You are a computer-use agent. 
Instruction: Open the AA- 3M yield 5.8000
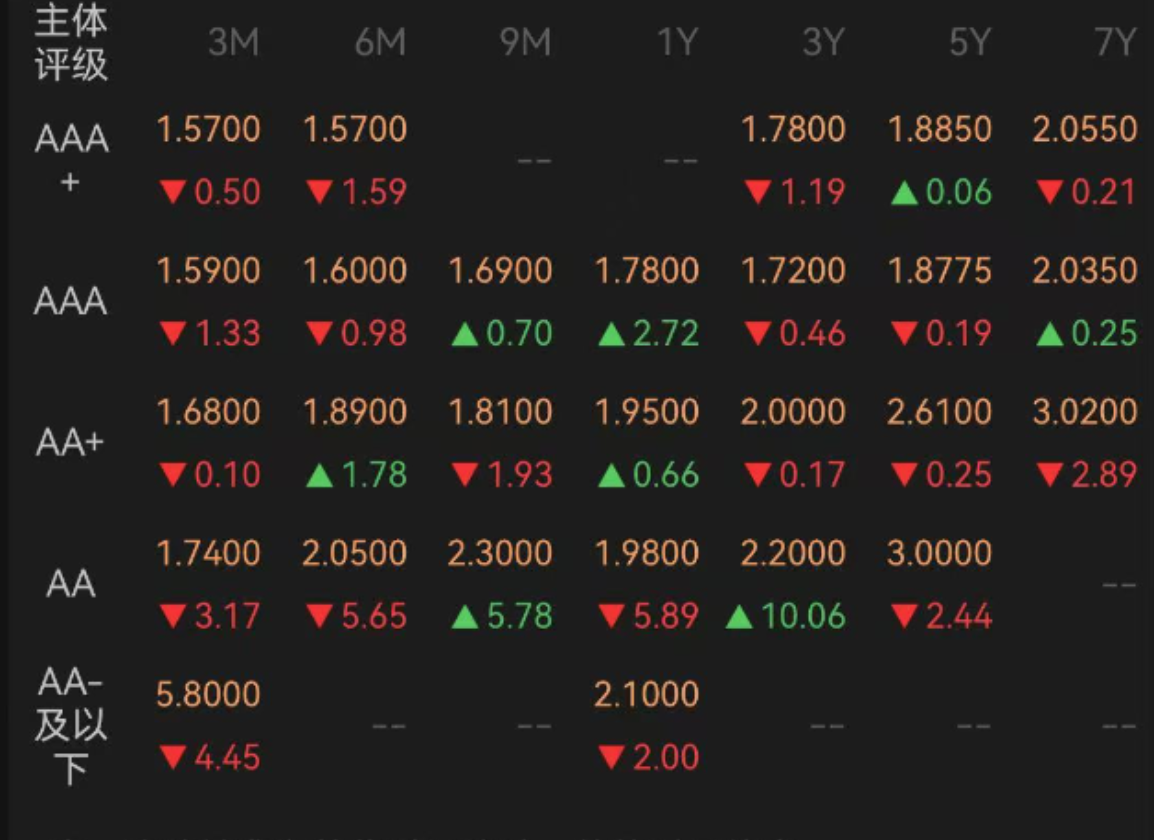tap(208, 694)
